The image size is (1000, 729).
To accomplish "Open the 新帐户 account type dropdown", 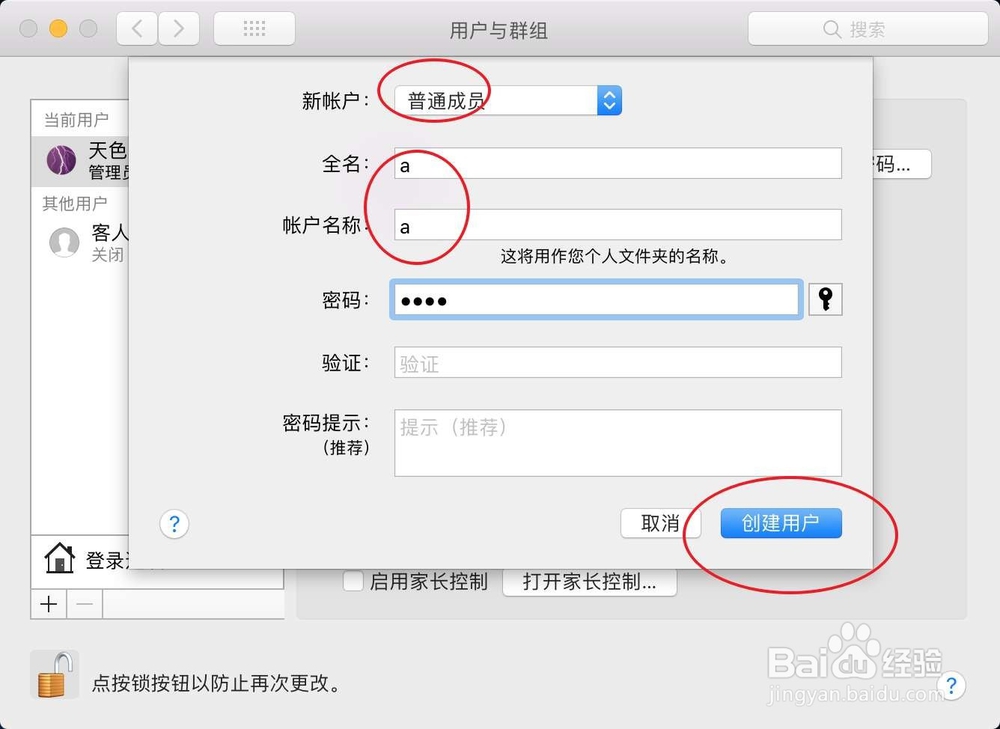I will 508,101.
